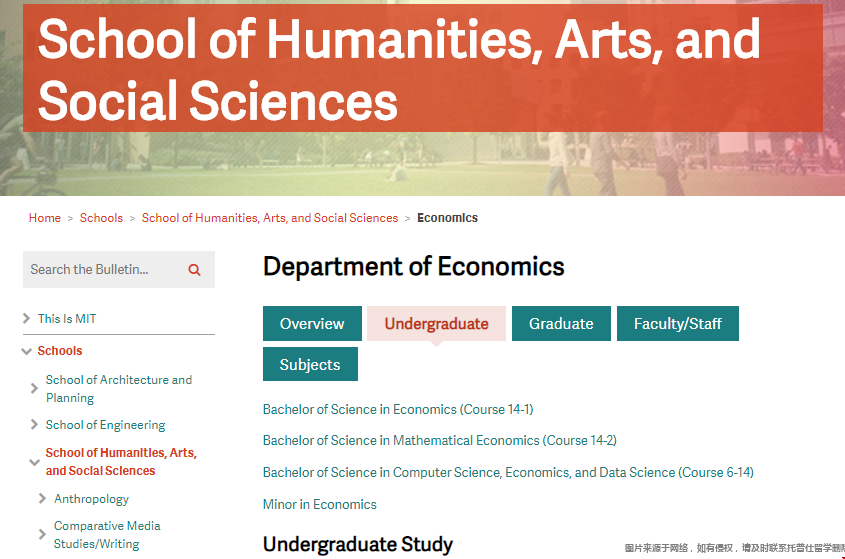Expand School of Architecture and Planning
Viewport: 845px width, 559px height.
[x=35, y=389]
